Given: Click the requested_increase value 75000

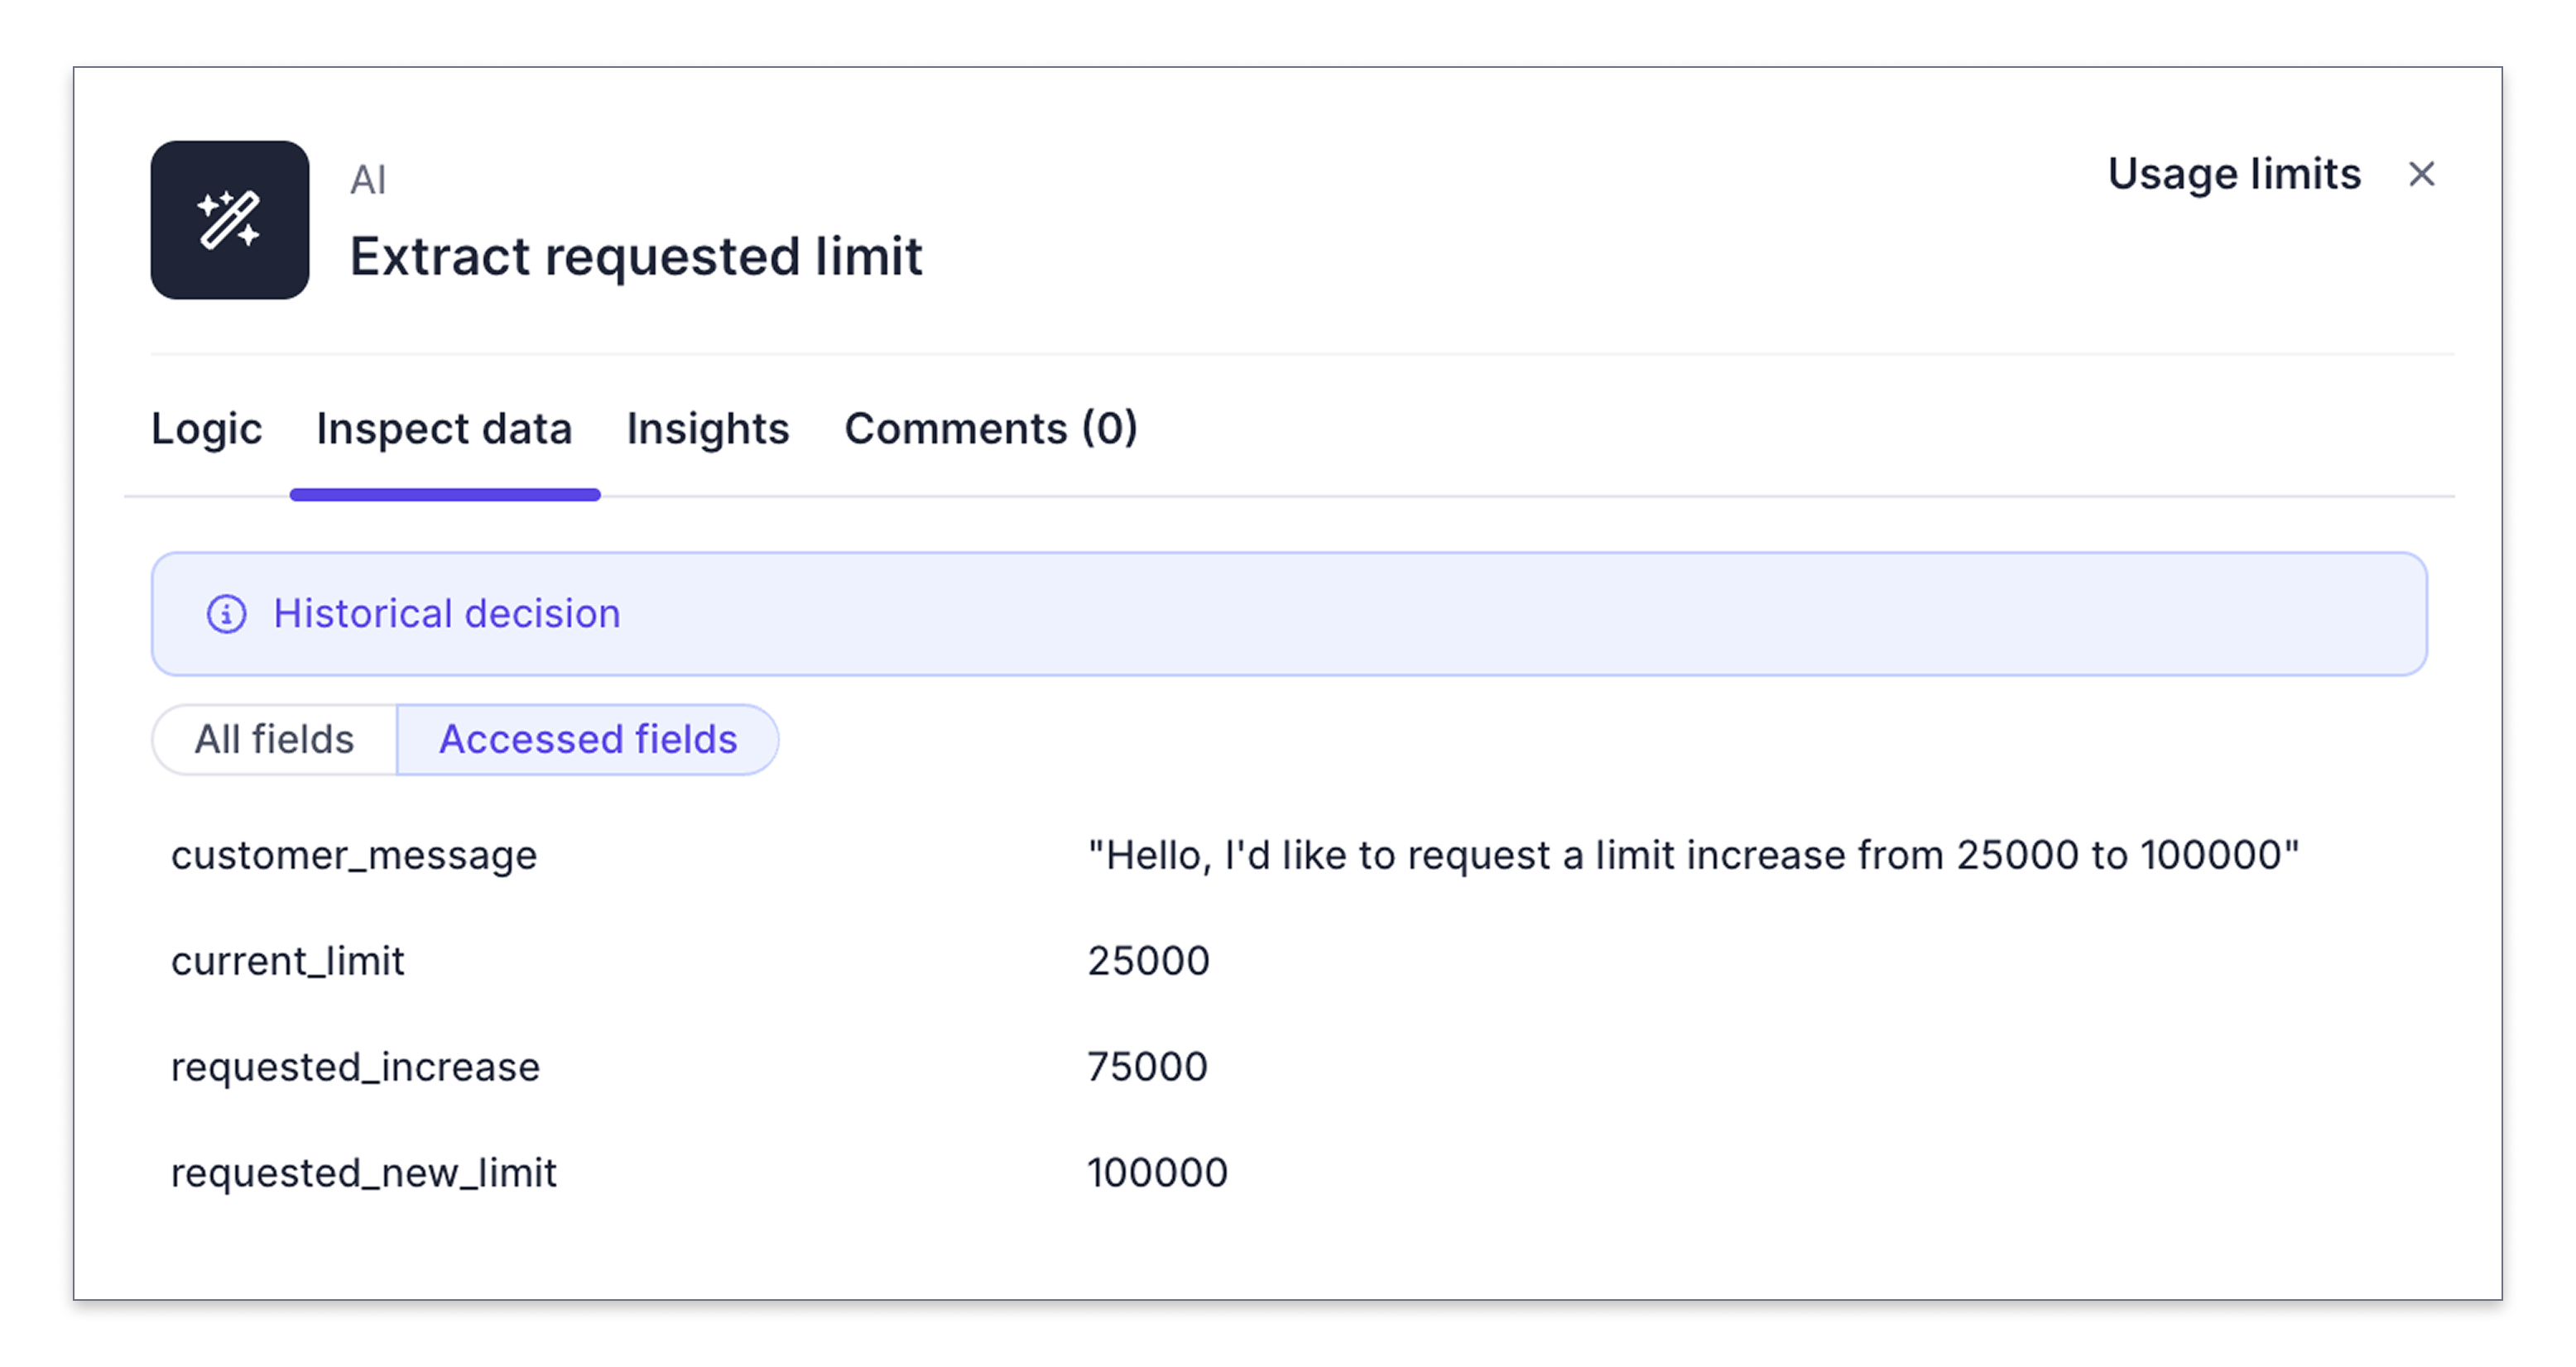Looking at the screenshot, I should coord(1147,1068).
